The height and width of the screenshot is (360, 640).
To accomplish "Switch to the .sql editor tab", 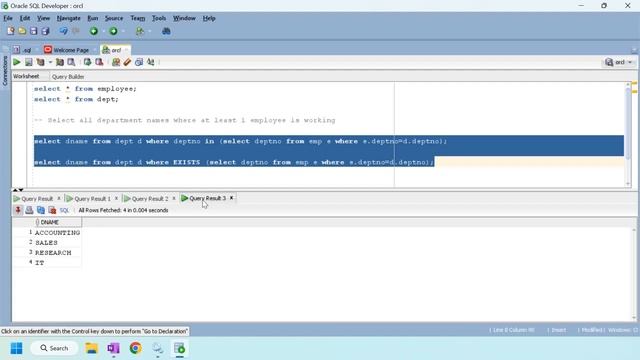I will click(x=22, y=50).
